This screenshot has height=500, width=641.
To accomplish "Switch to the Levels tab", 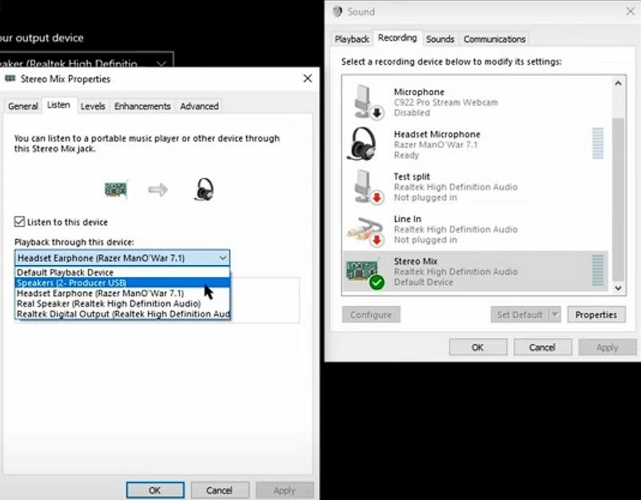I will point(93,106).
